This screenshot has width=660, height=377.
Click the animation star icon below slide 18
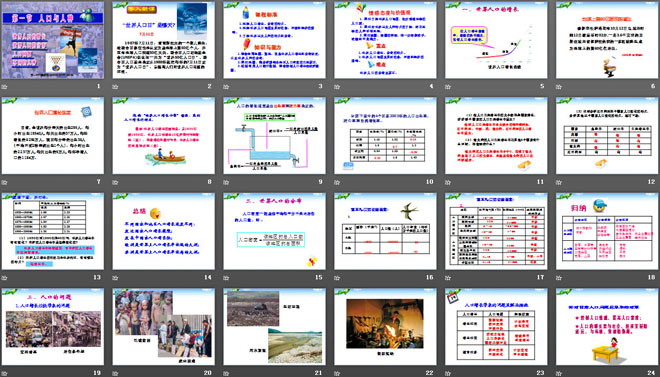tap(559, 278)
